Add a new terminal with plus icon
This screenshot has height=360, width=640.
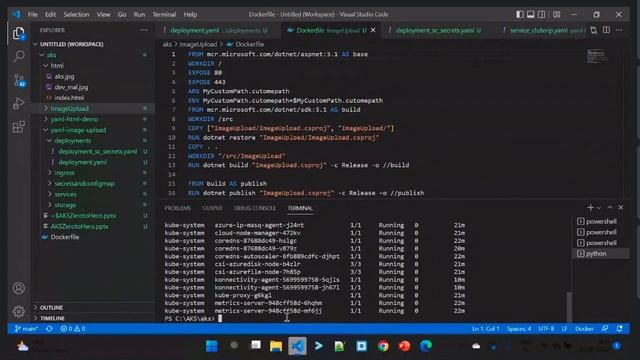(590, 208)
